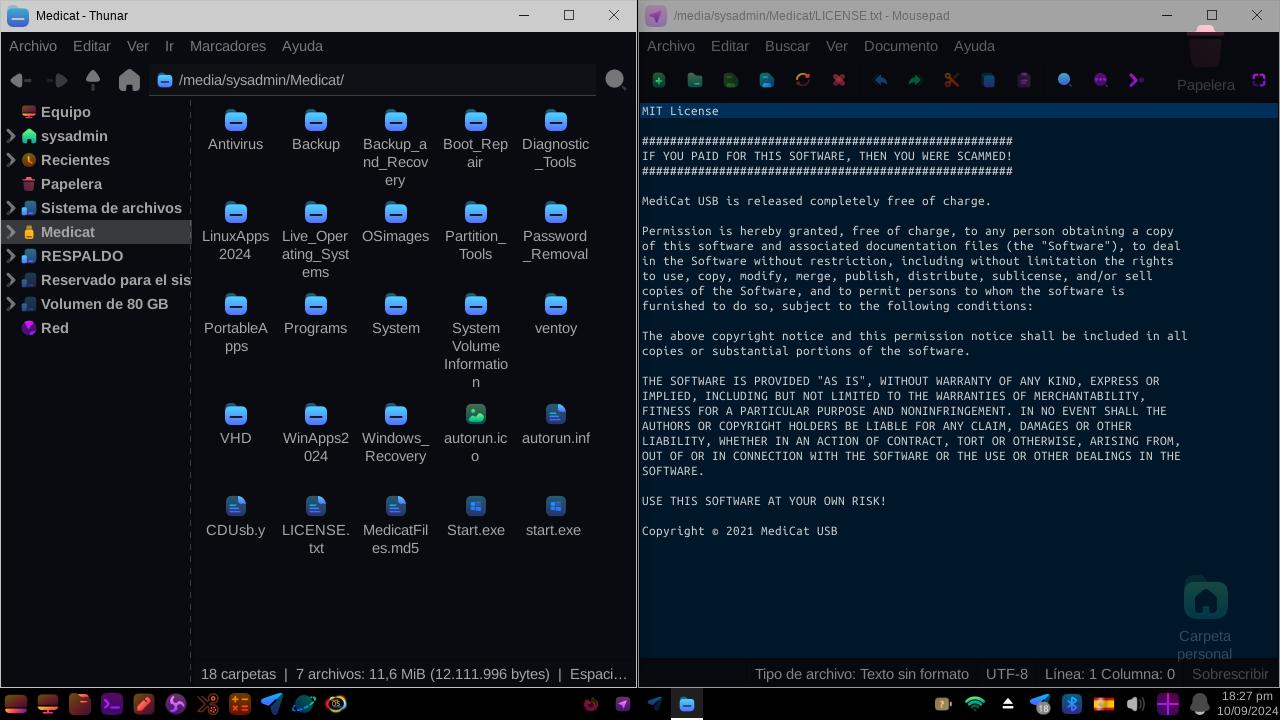The image size is (1280, 720).
Task: Select the Password_Removal folder
Action: 556,233
